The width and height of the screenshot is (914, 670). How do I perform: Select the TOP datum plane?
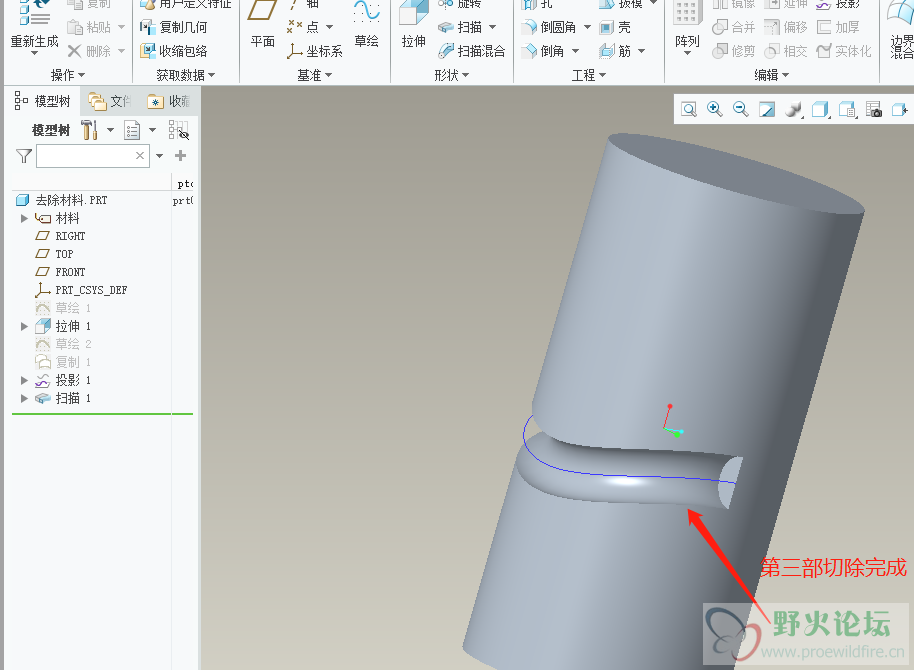(54, 254)
